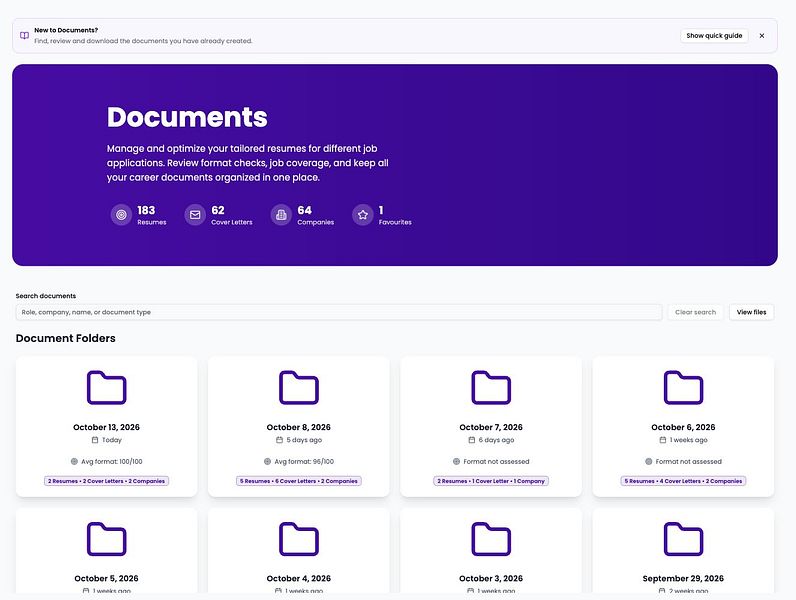Open the October 8, 2026 folder icon
Screen dimensions: 796x600
[298, 387]
